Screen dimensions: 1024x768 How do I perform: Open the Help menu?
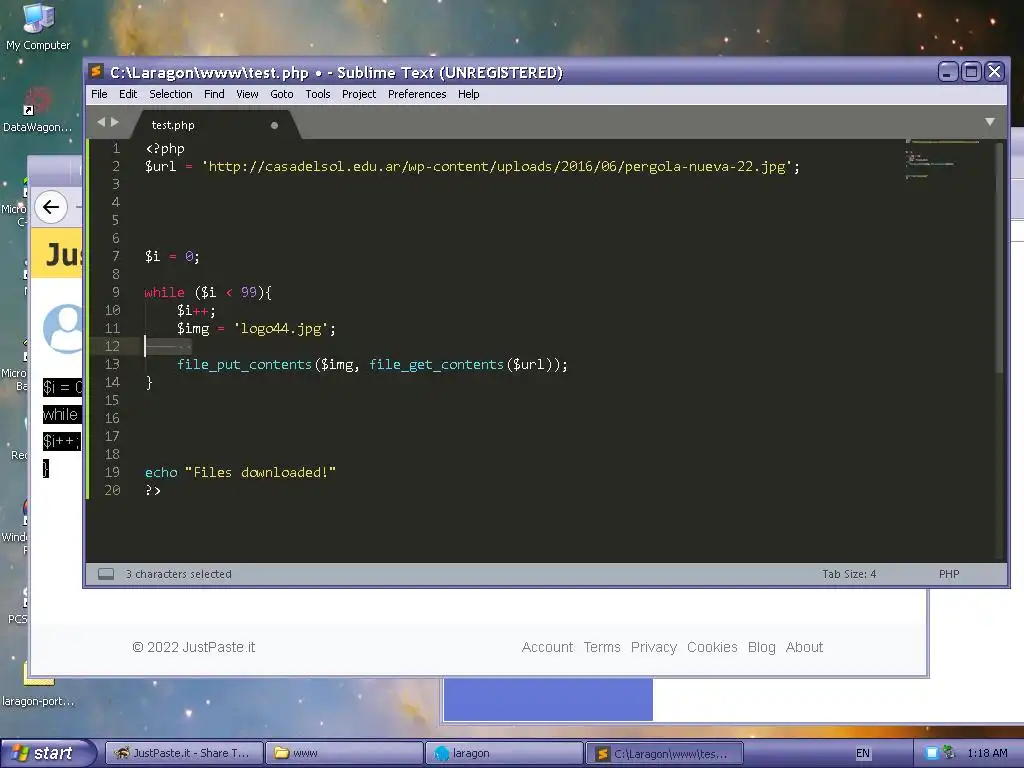tap(468, 94)
